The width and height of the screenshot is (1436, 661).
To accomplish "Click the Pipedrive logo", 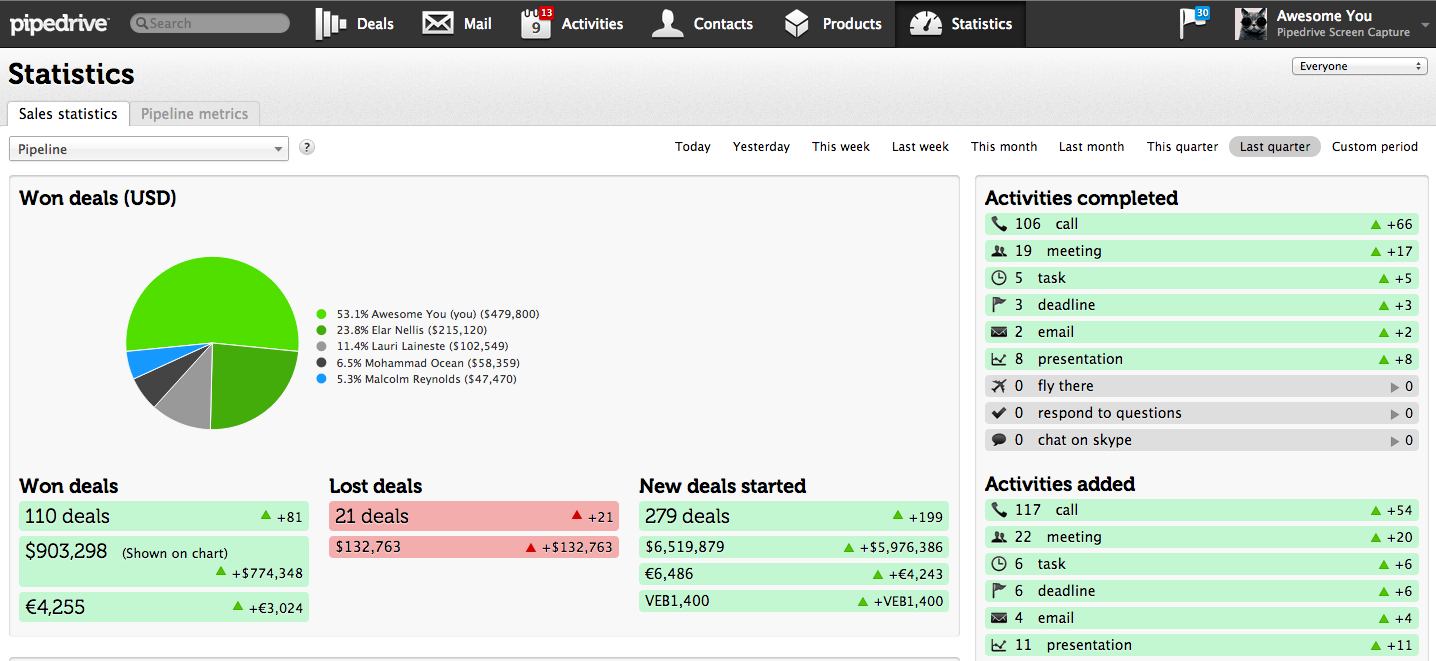I will 60,24.
